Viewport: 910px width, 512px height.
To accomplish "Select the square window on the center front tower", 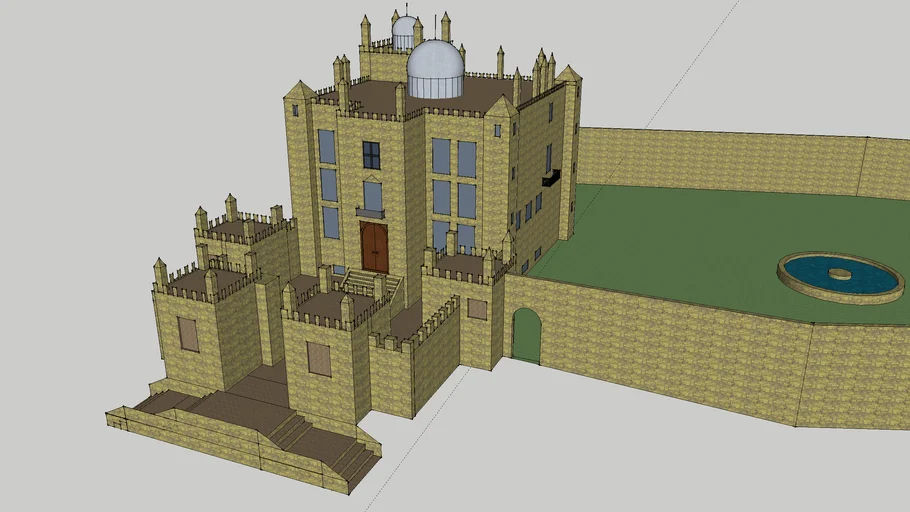I will (319, 359).
